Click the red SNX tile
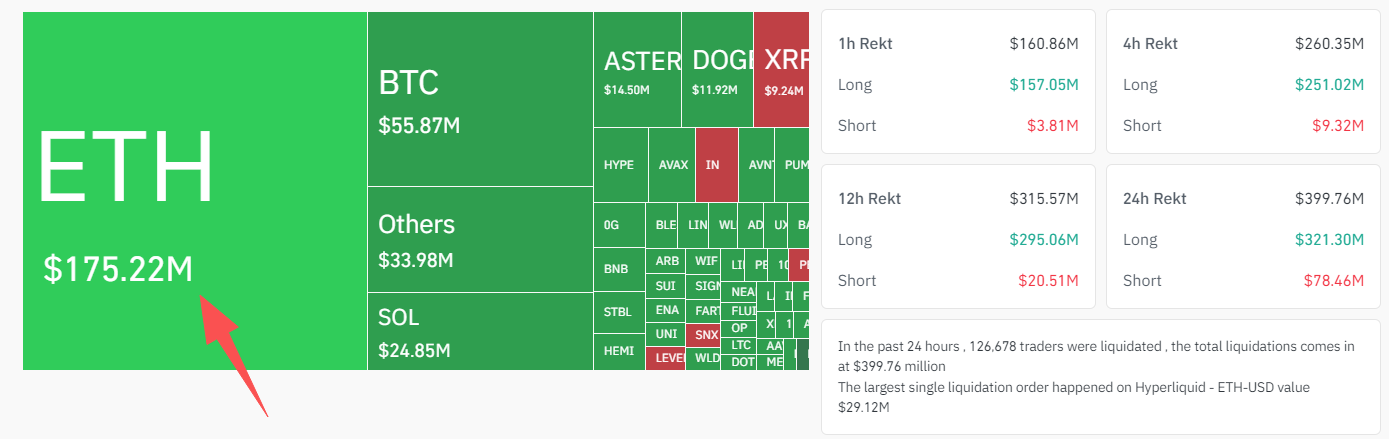 tap(707, 335)
